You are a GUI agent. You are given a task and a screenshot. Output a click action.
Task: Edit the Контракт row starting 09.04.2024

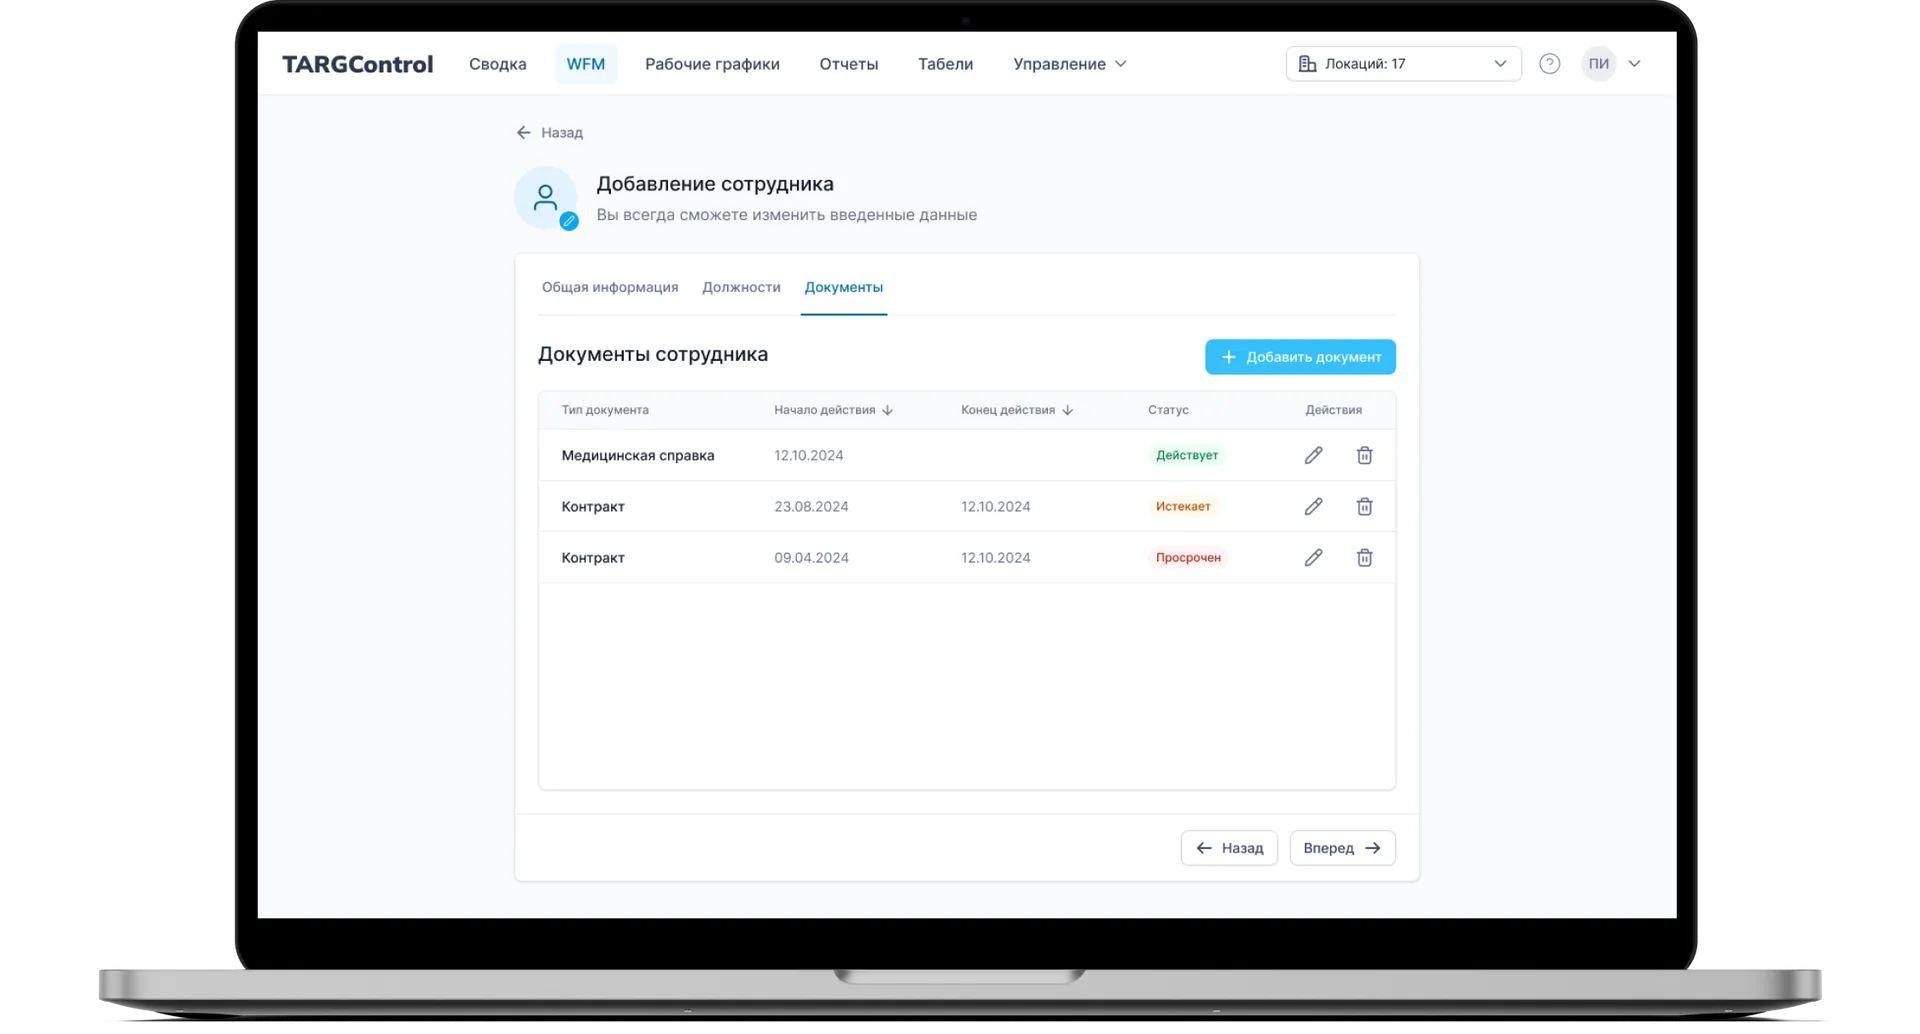pos(1313,557)
